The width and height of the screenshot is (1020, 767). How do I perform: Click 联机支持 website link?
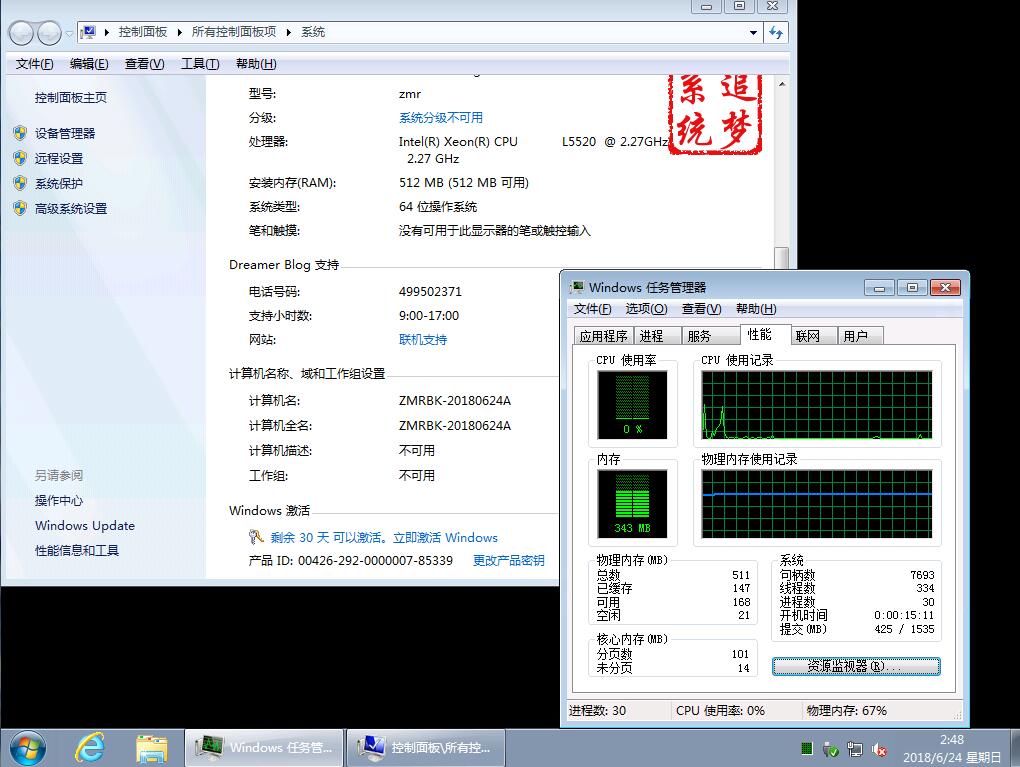point(423,340)
